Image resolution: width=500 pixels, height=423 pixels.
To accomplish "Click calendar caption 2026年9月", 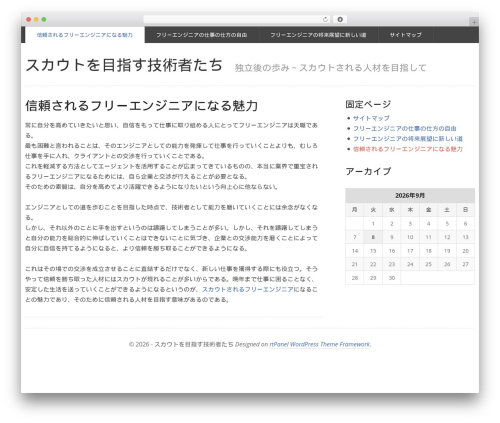I will point(410,196).
